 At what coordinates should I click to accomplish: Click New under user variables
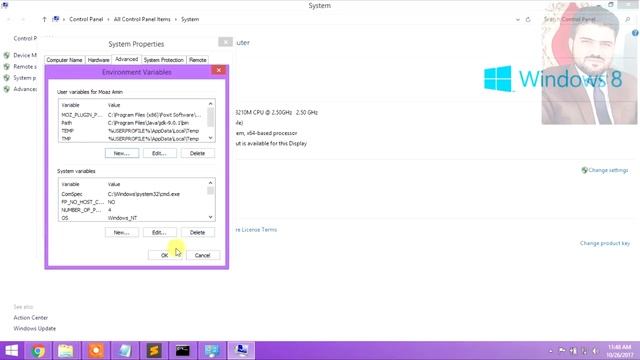[x=122, y=153]
